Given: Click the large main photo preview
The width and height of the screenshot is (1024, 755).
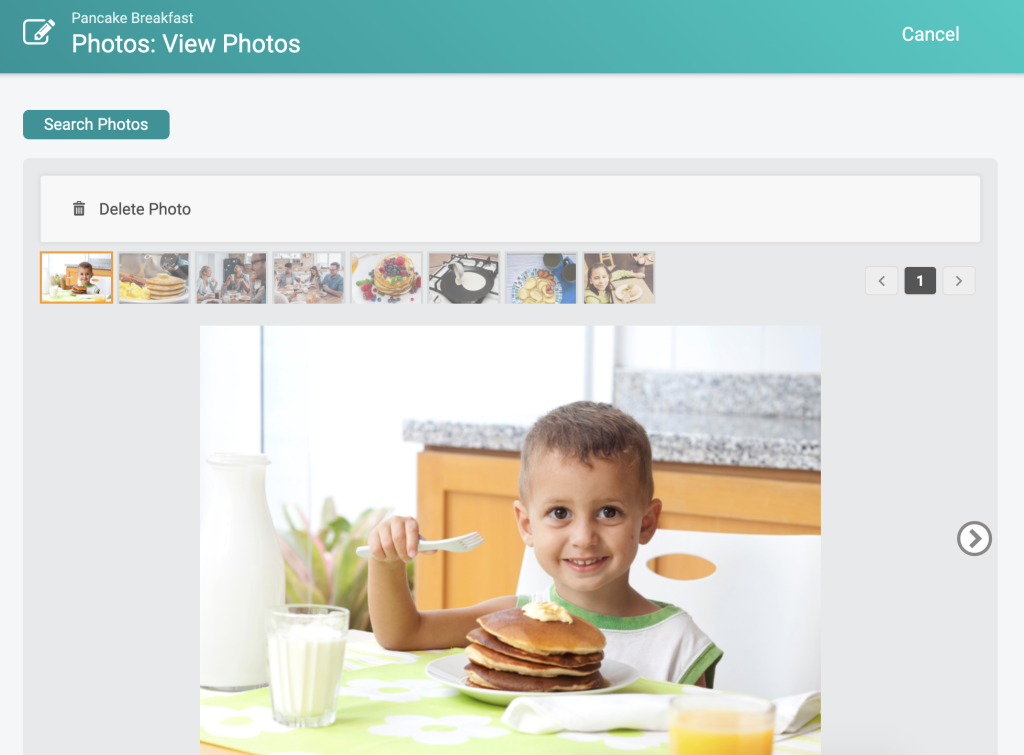Looking at the screenshot, I should (510, 540).
